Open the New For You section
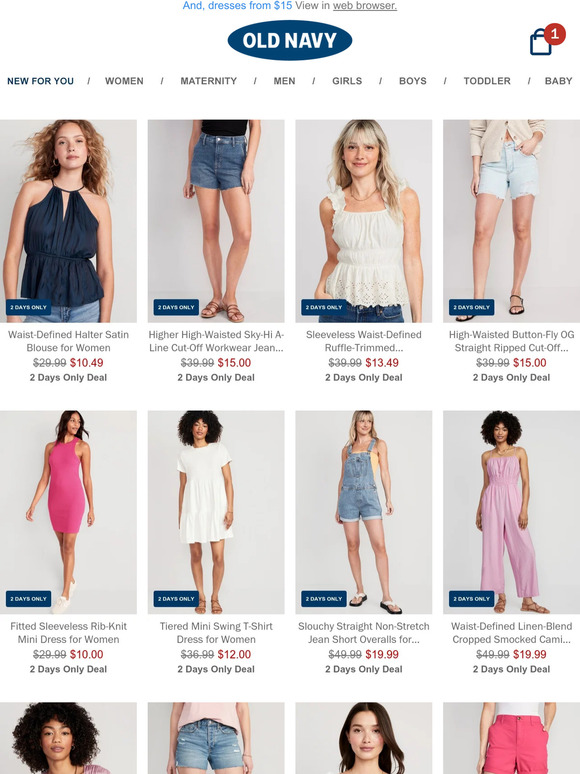The width and height of the screenshot is (580, 774). [40, 81]
